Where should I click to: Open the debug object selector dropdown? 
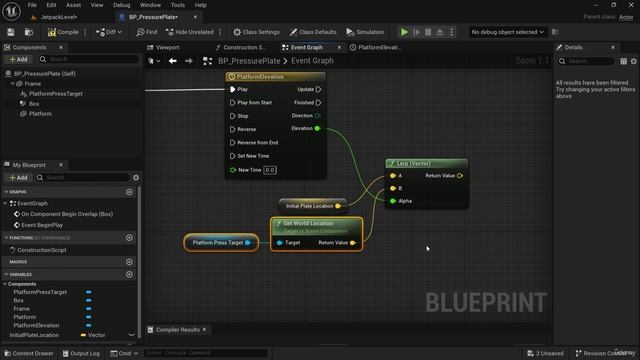[x=507, y=32]
